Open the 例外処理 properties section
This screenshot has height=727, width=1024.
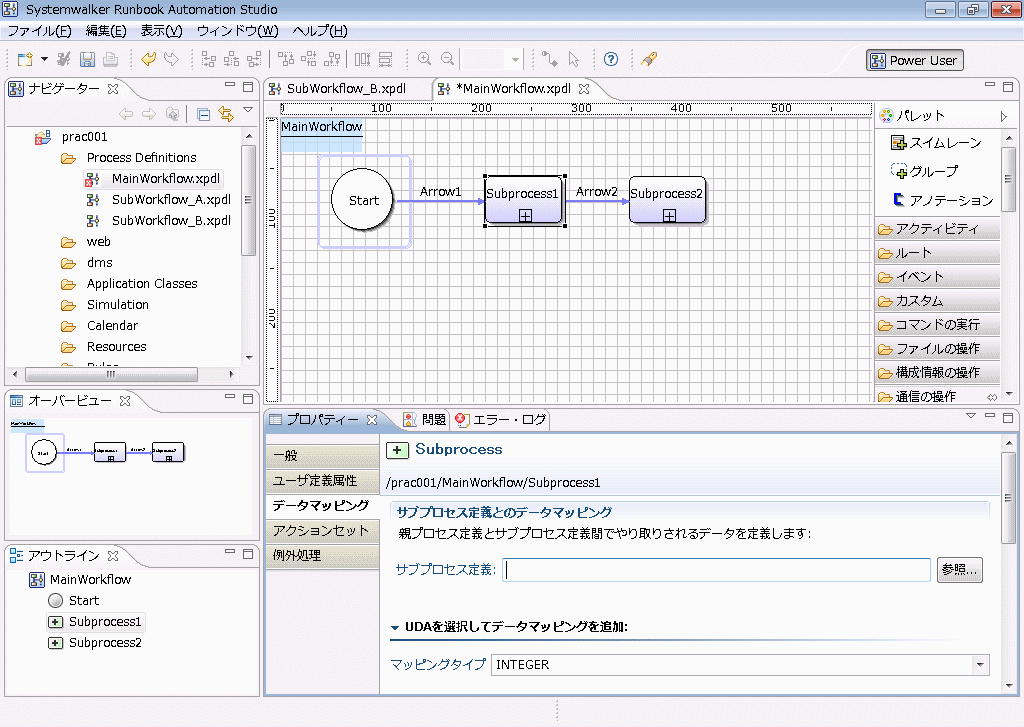point(323,555)
